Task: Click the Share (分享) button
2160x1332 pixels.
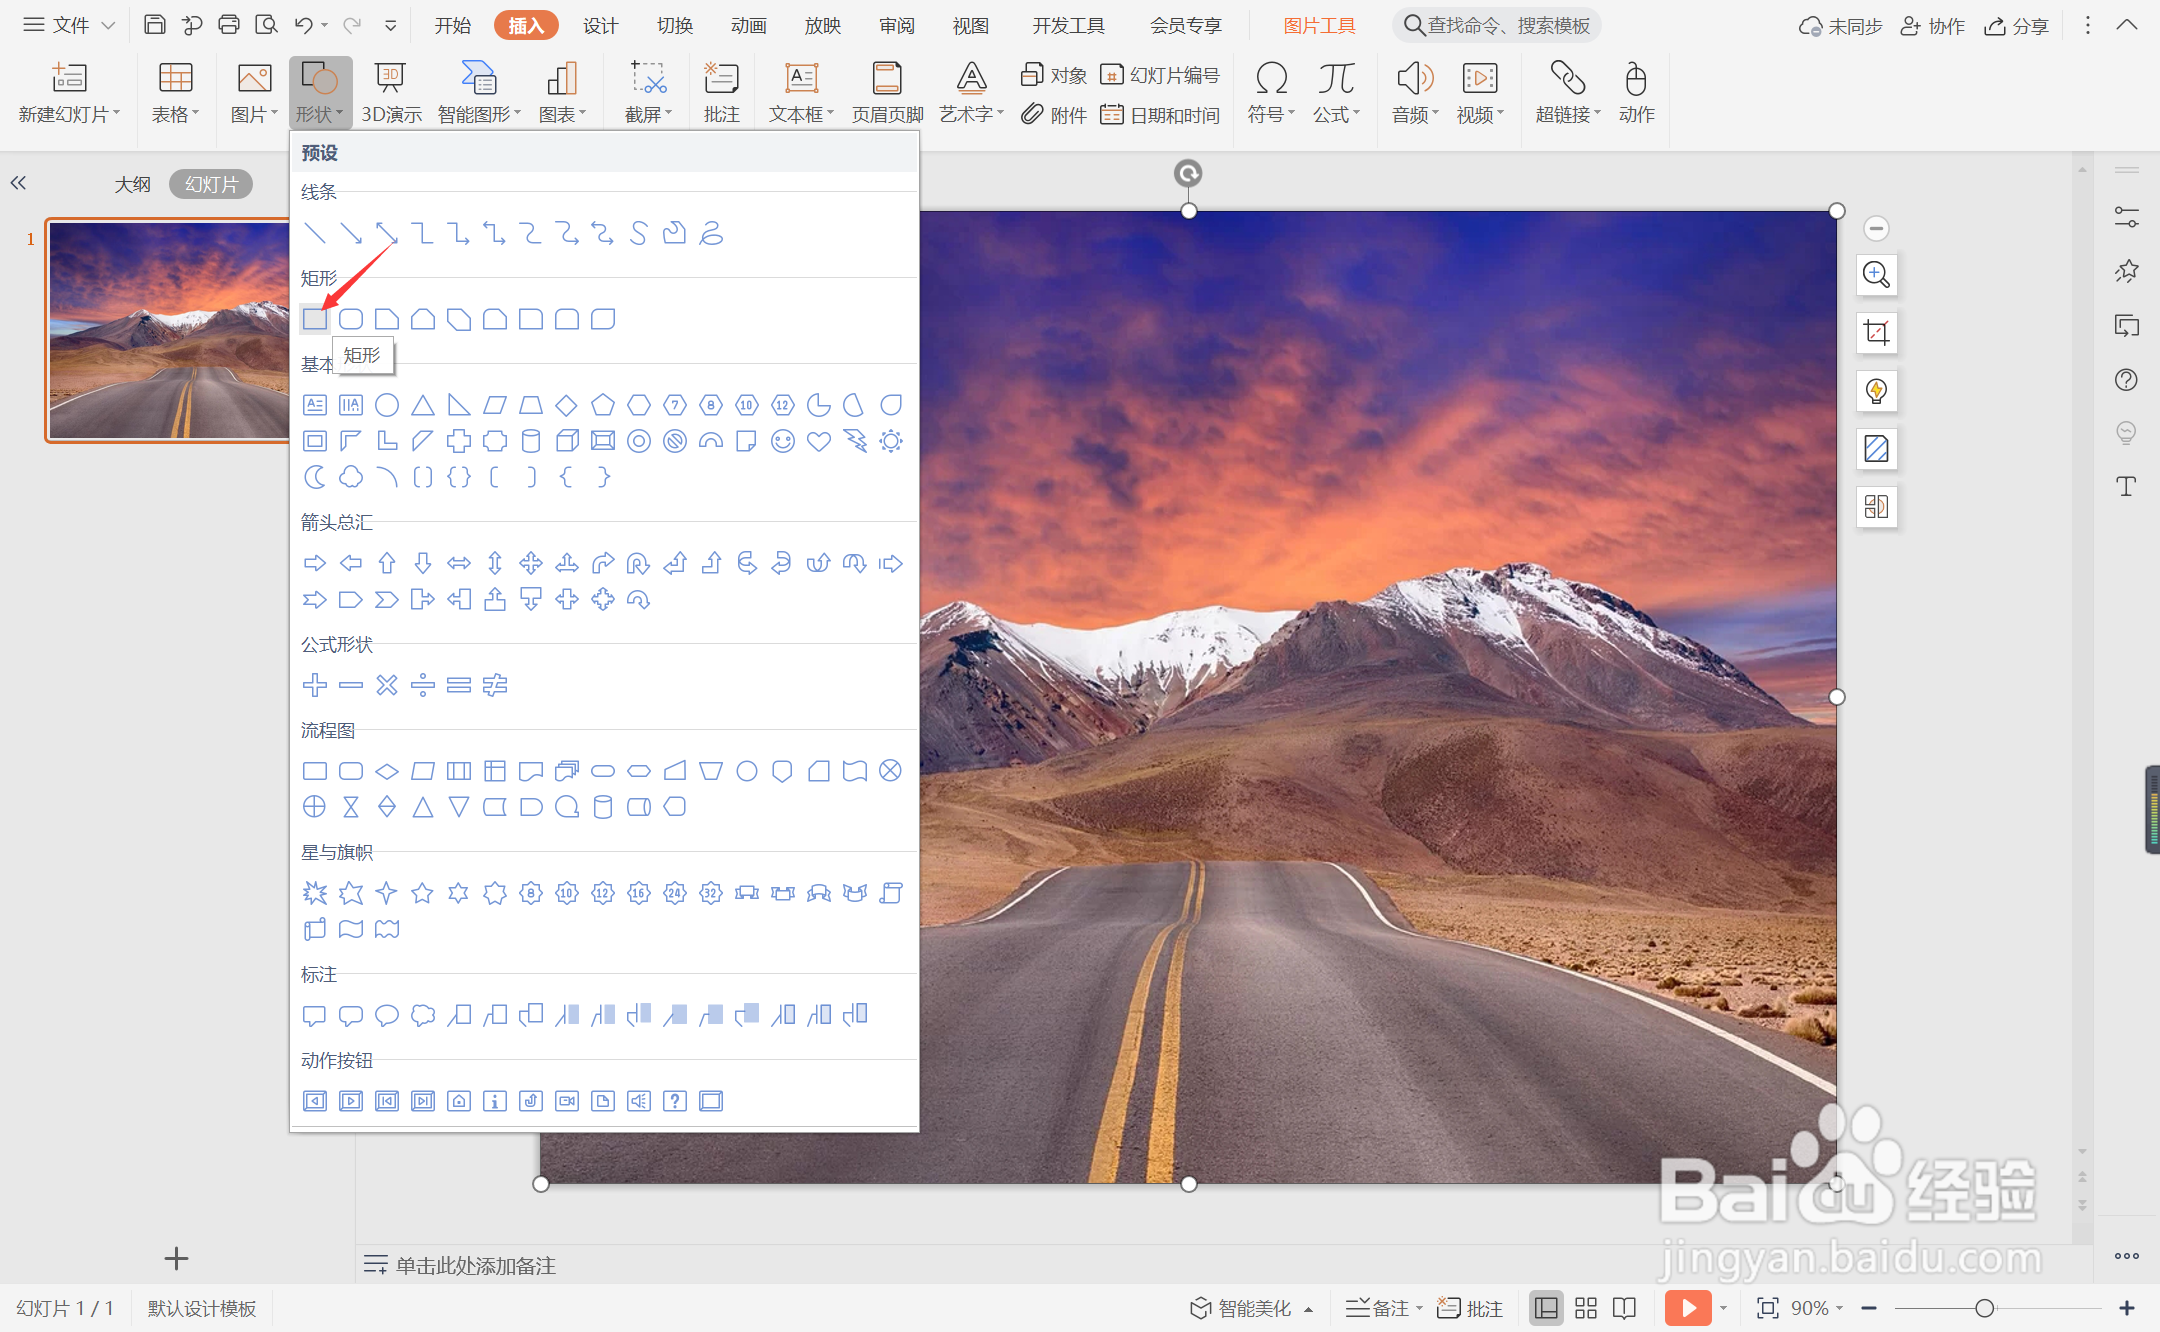Action: [x=2016, y=26]
